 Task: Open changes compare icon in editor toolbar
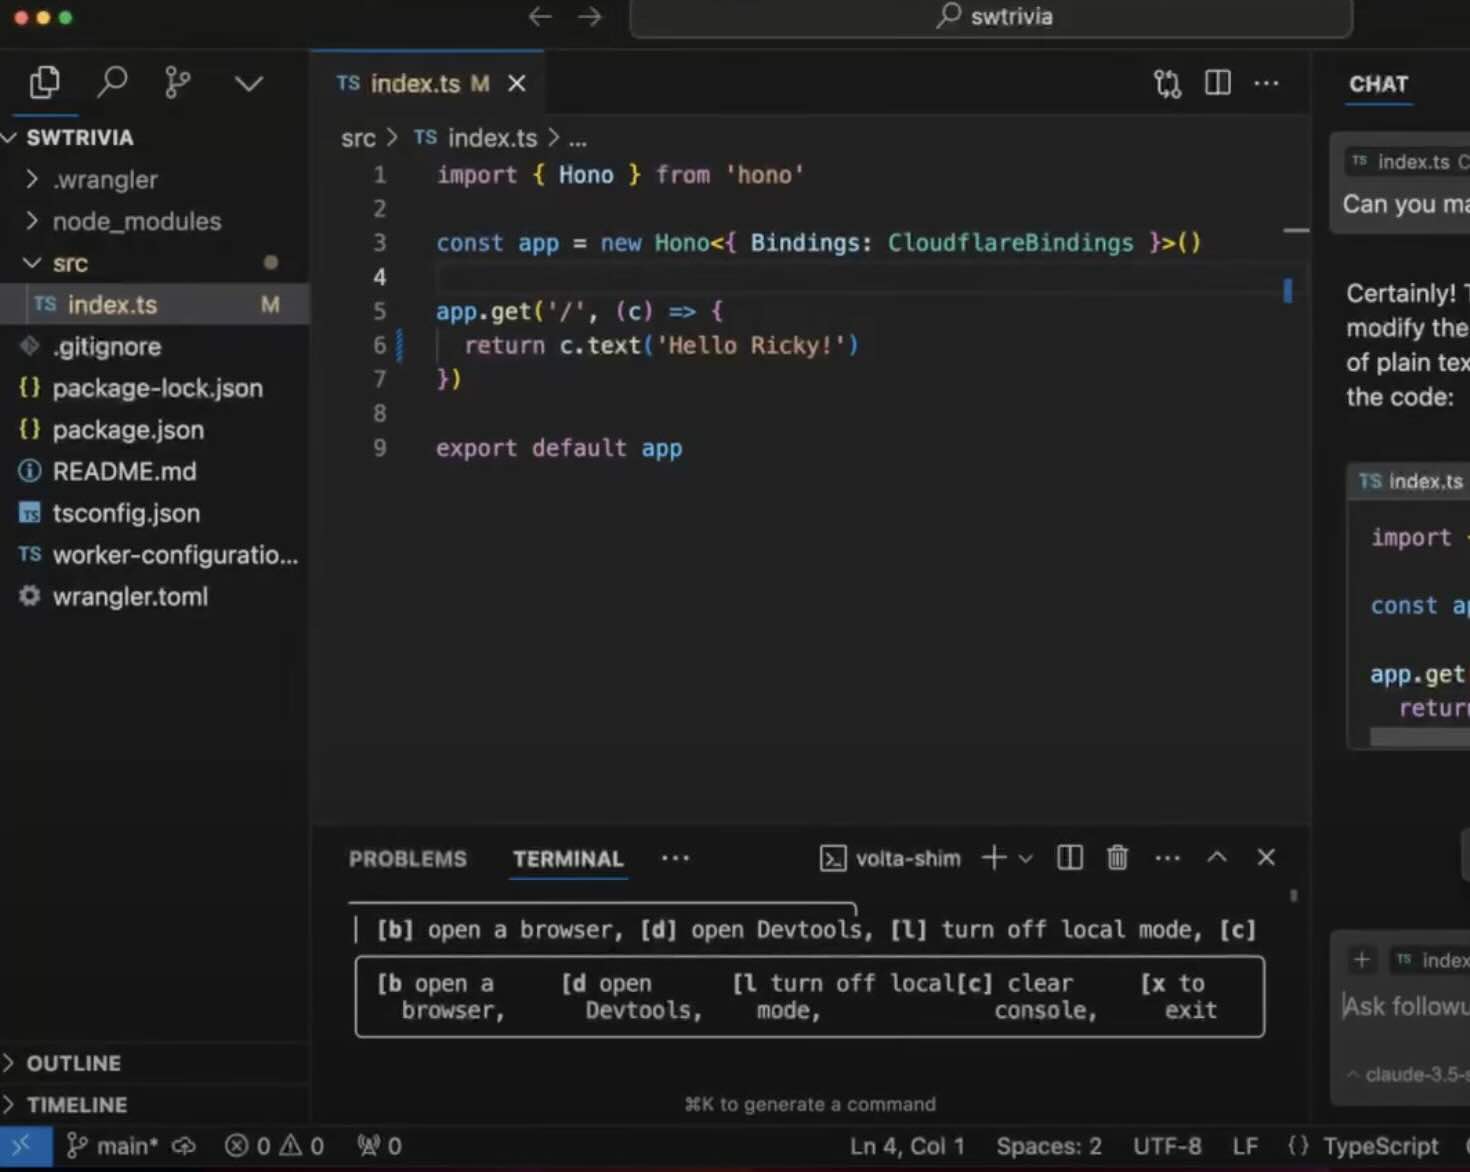(x=1167, y=84)
